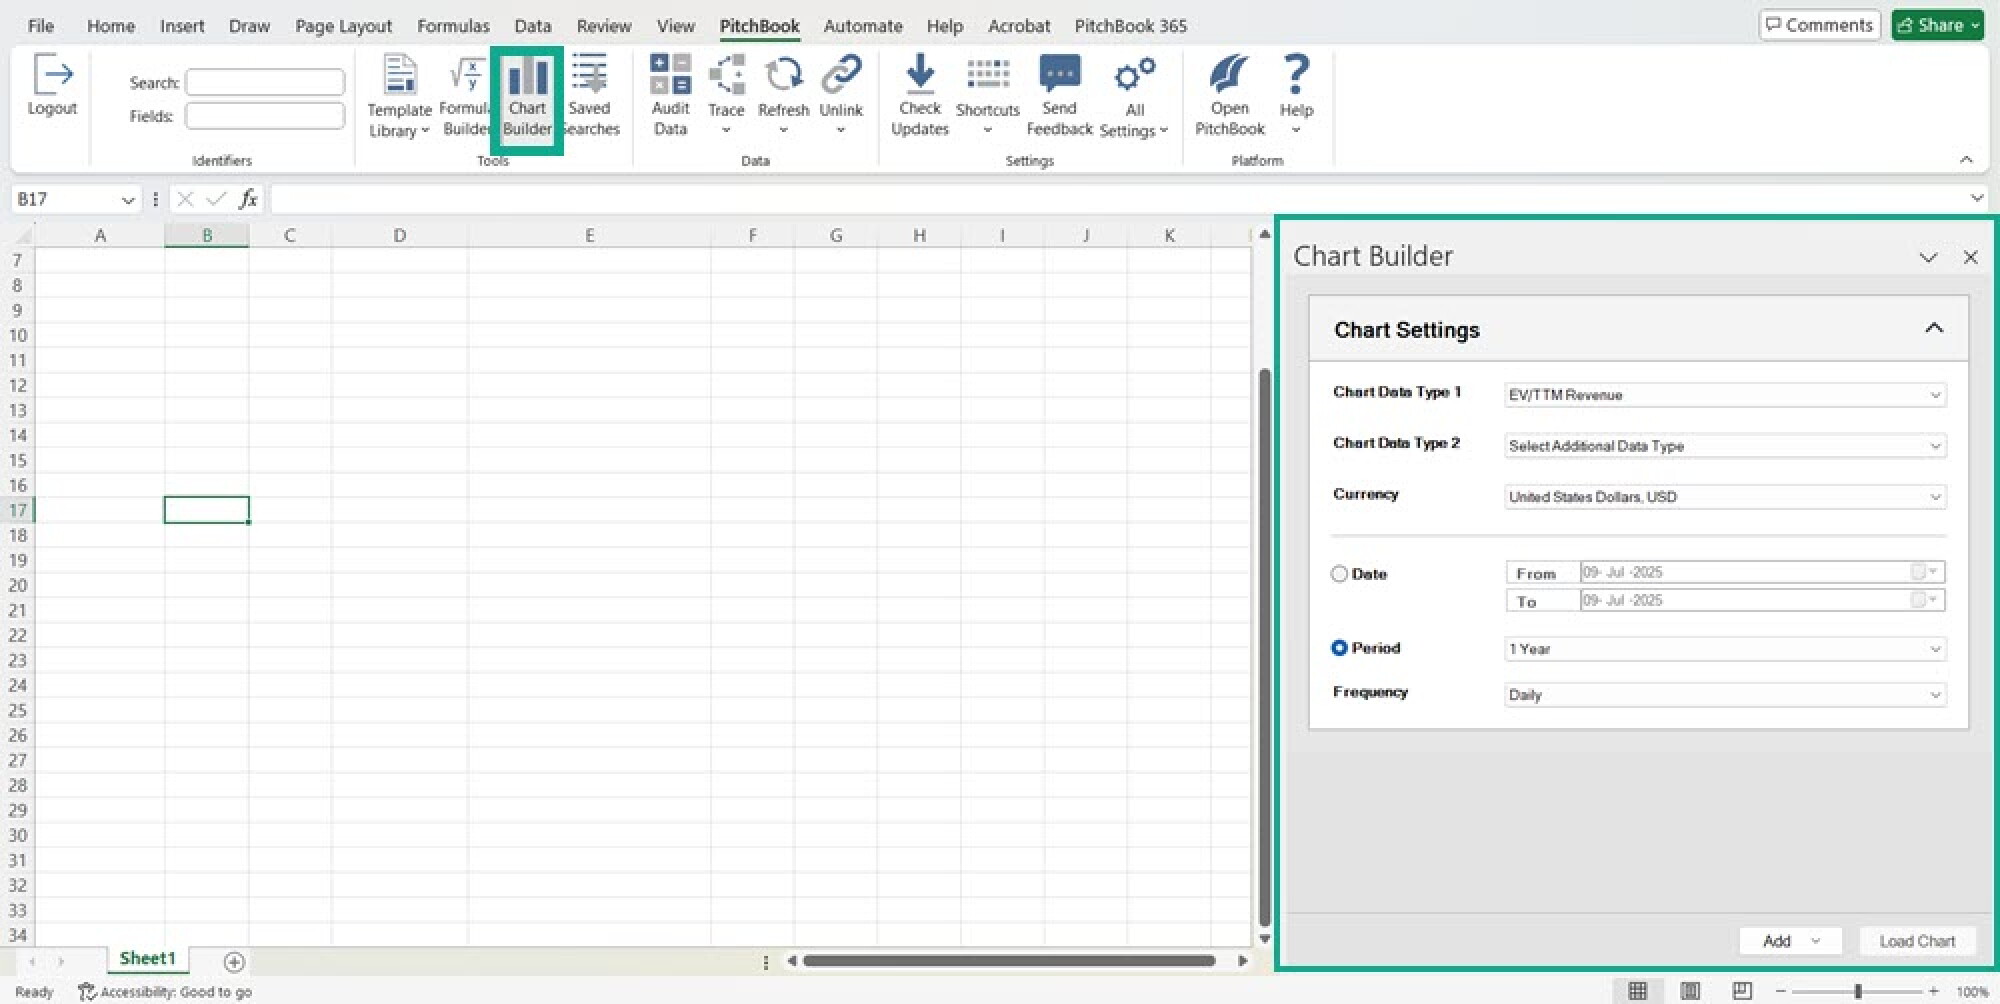Viewport: 2000px width, 1004px height.
Task: Open the Trace tool
Action: pyautogui.click(x=726, y=96)
